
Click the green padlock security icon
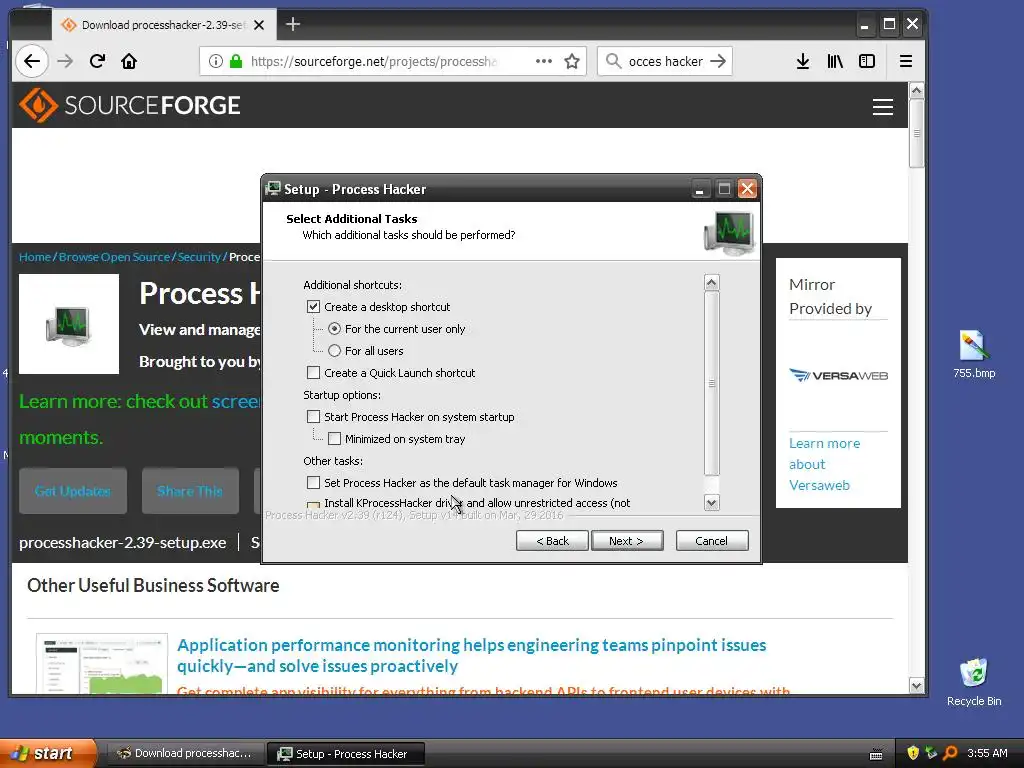tap(236, 61)
